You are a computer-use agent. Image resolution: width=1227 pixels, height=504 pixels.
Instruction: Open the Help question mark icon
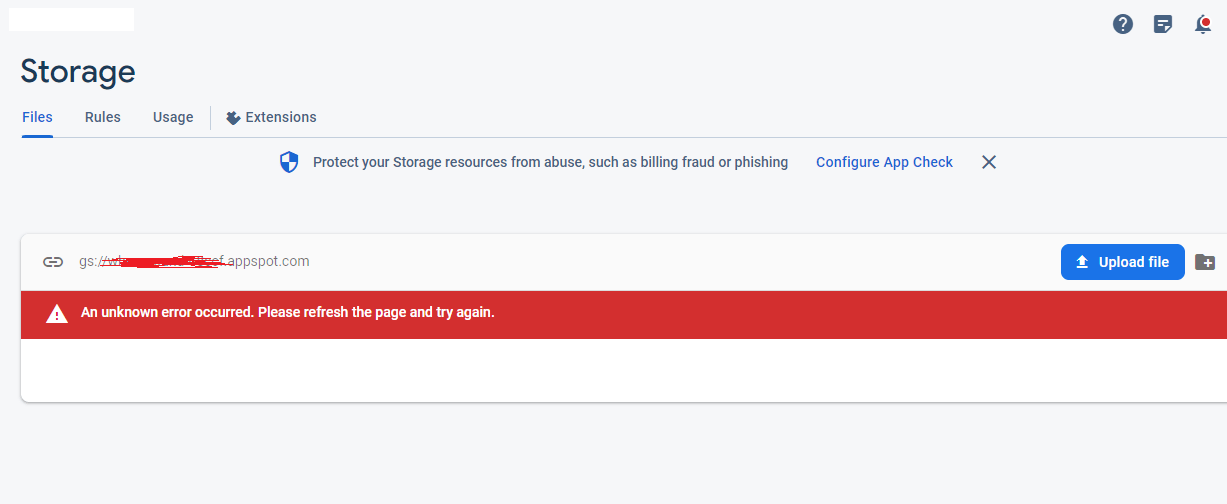1123,24
